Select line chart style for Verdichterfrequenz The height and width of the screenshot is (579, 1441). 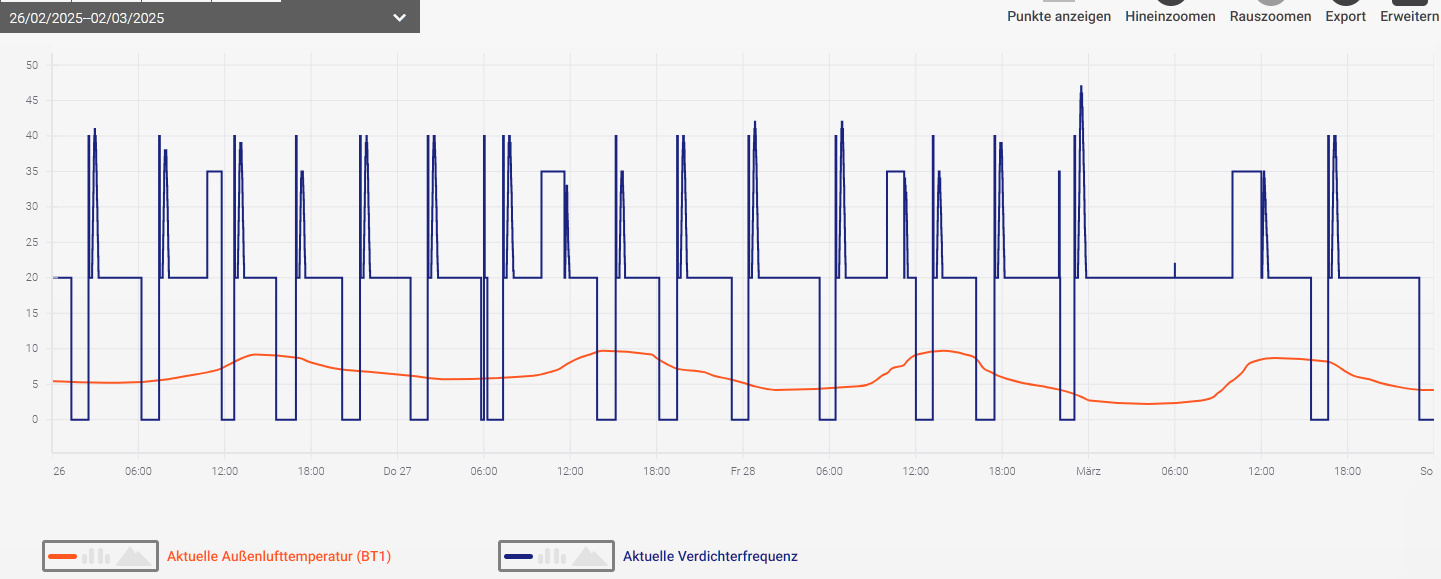pos(518,556)
